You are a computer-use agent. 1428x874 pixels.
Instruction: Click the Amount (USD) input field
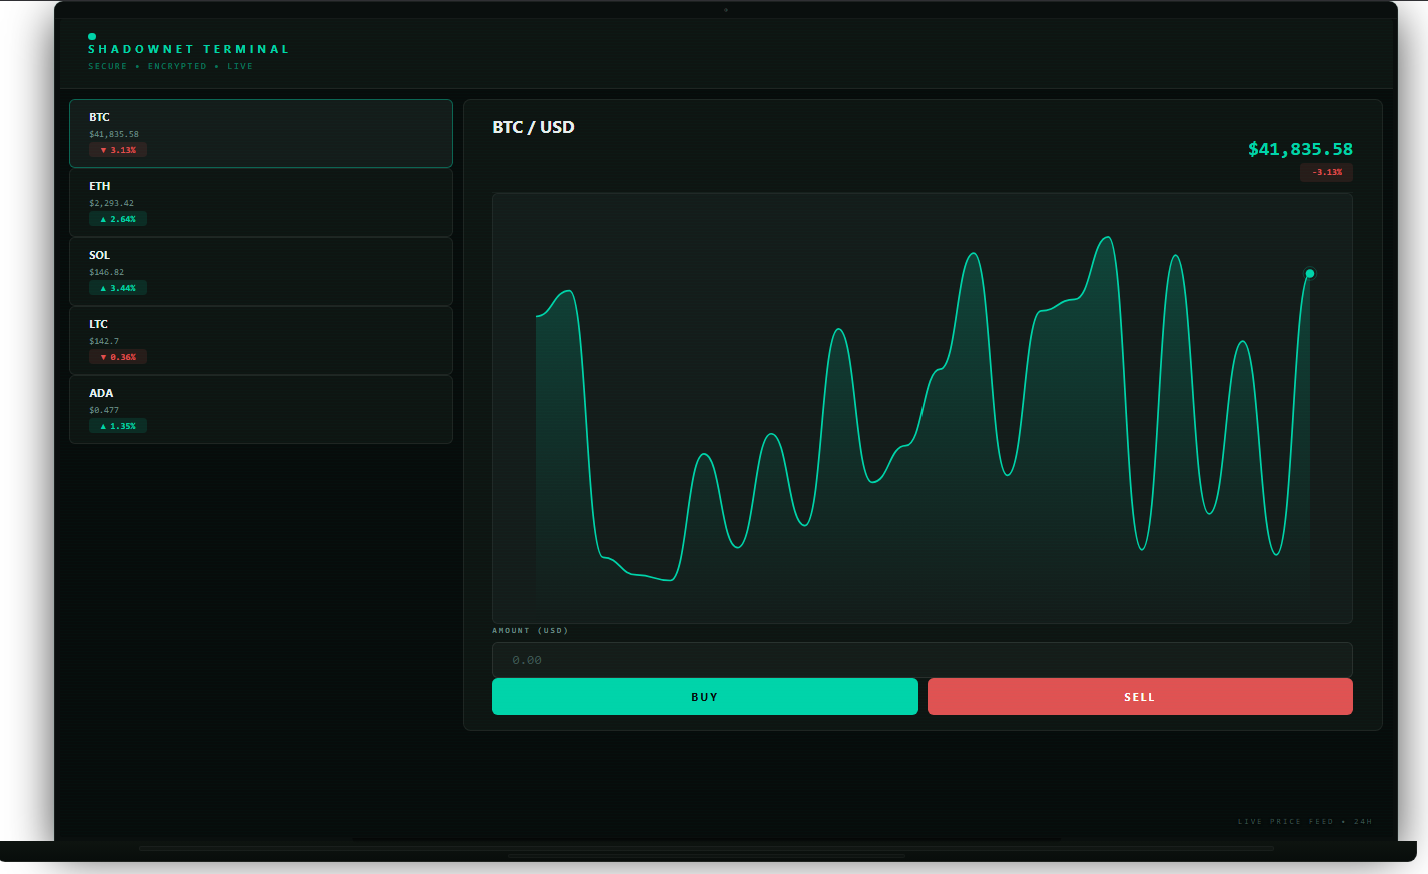point(922,660)
